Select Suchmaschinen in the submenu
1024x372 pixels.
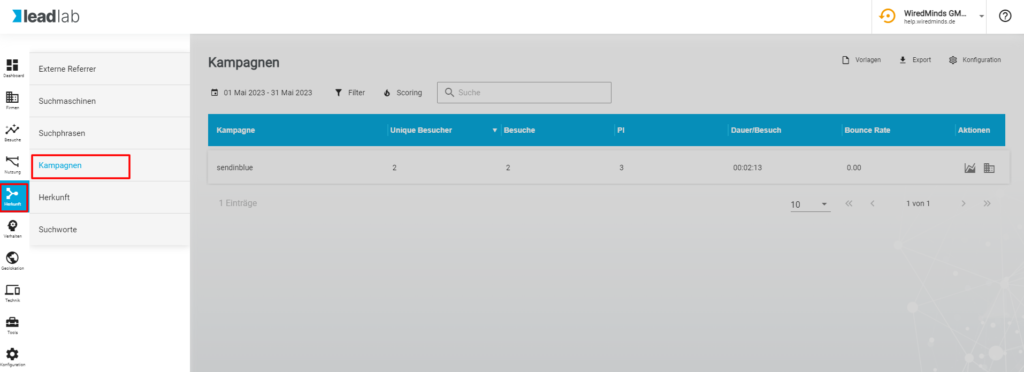[110, 101]
